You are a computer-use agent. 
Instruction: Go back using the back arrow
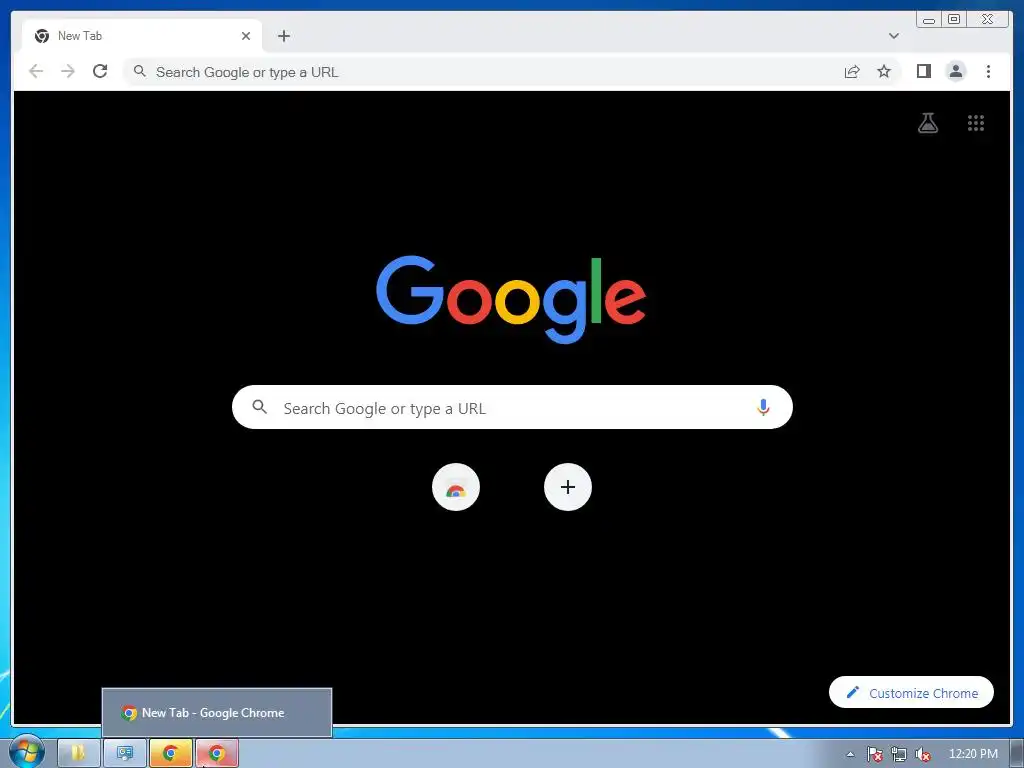(x=36, y=71)
